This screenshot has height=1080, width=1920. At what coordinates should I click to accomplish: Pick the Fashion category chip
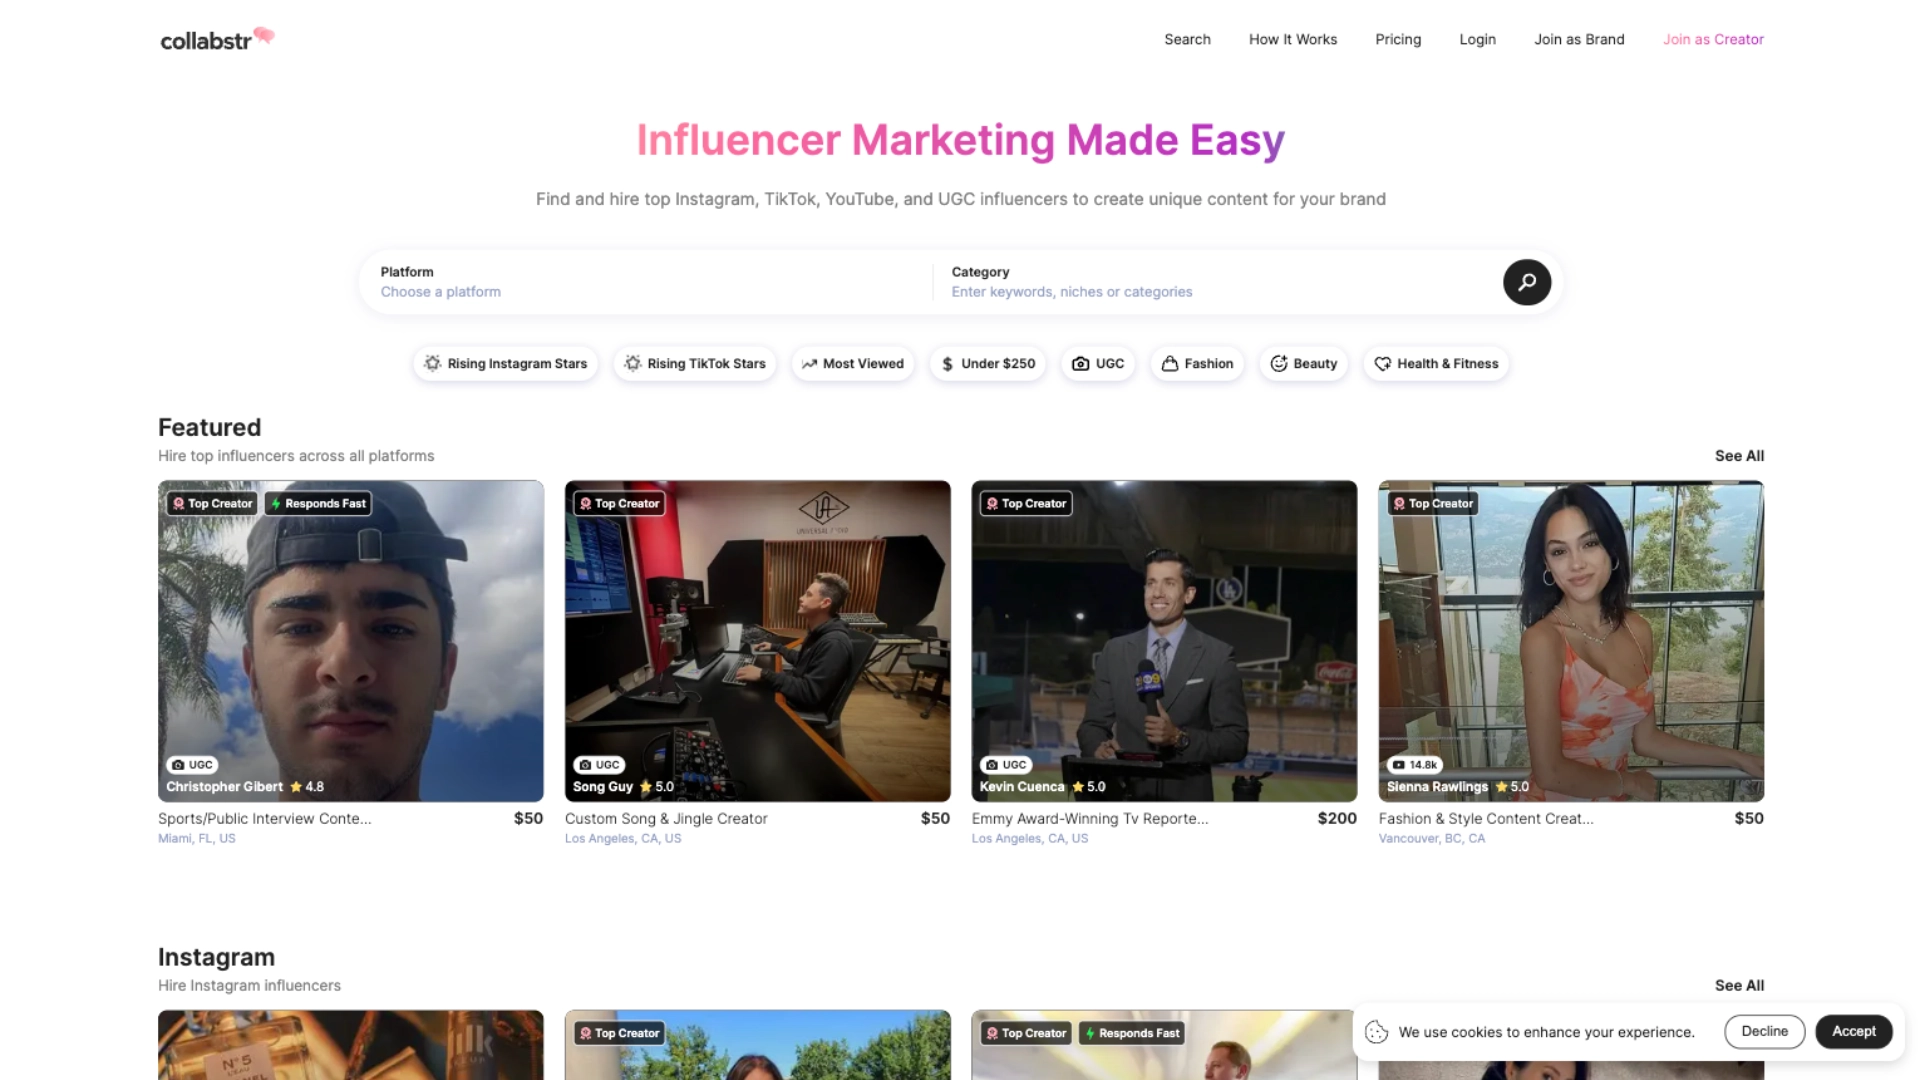pos(1196,364)
